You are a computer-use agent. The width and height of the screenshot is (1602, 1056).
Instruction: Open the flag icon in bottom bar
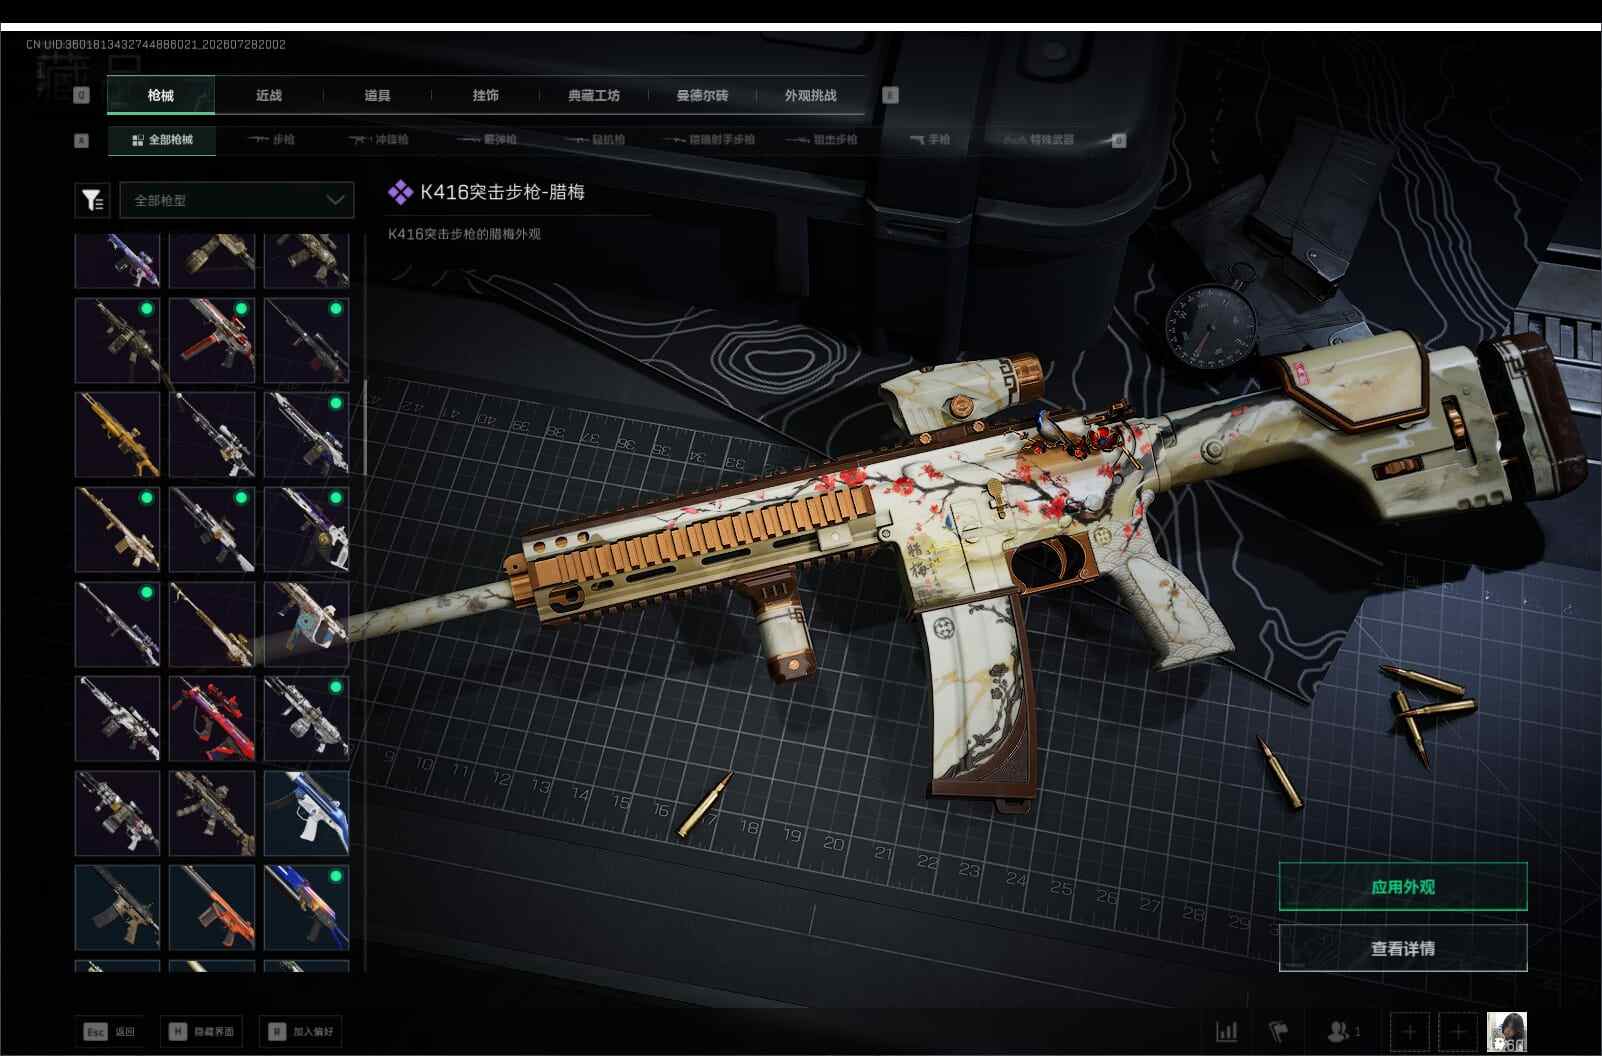(1278, 1031)
